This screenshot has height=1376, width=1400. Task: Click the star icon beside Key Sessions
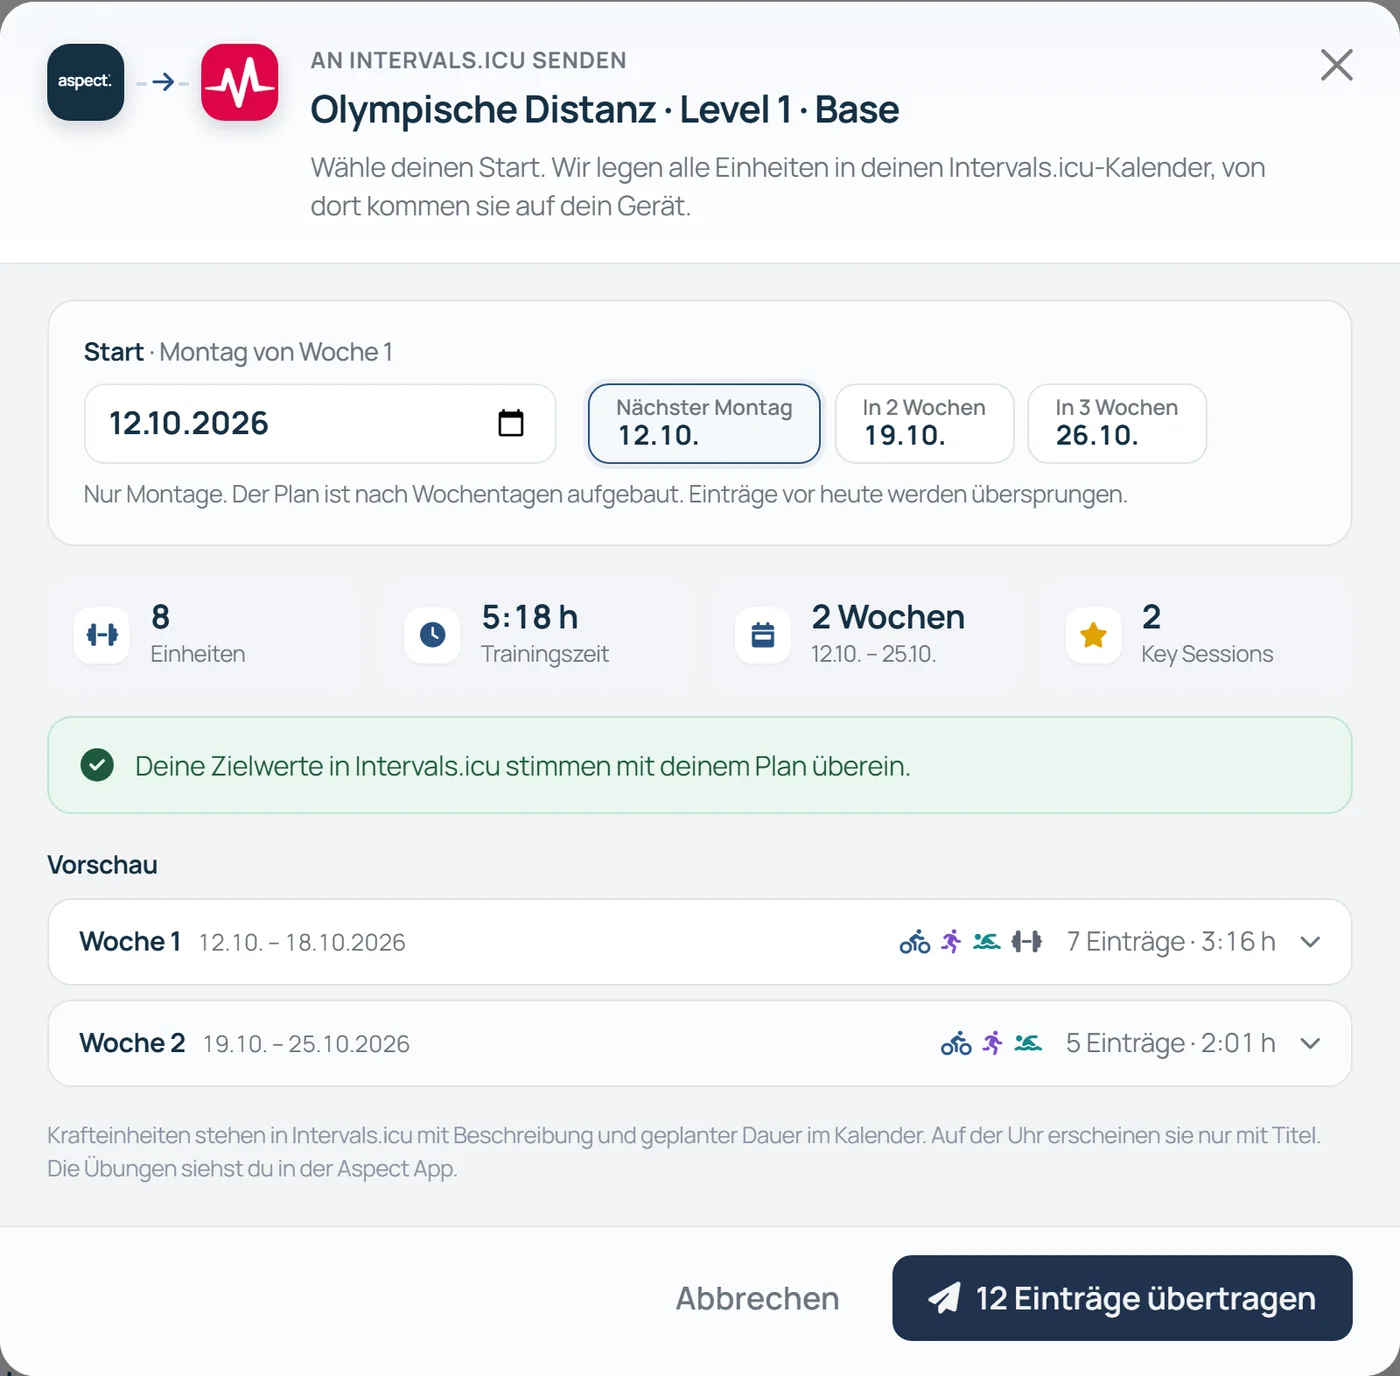click(x=1093, y=635)
